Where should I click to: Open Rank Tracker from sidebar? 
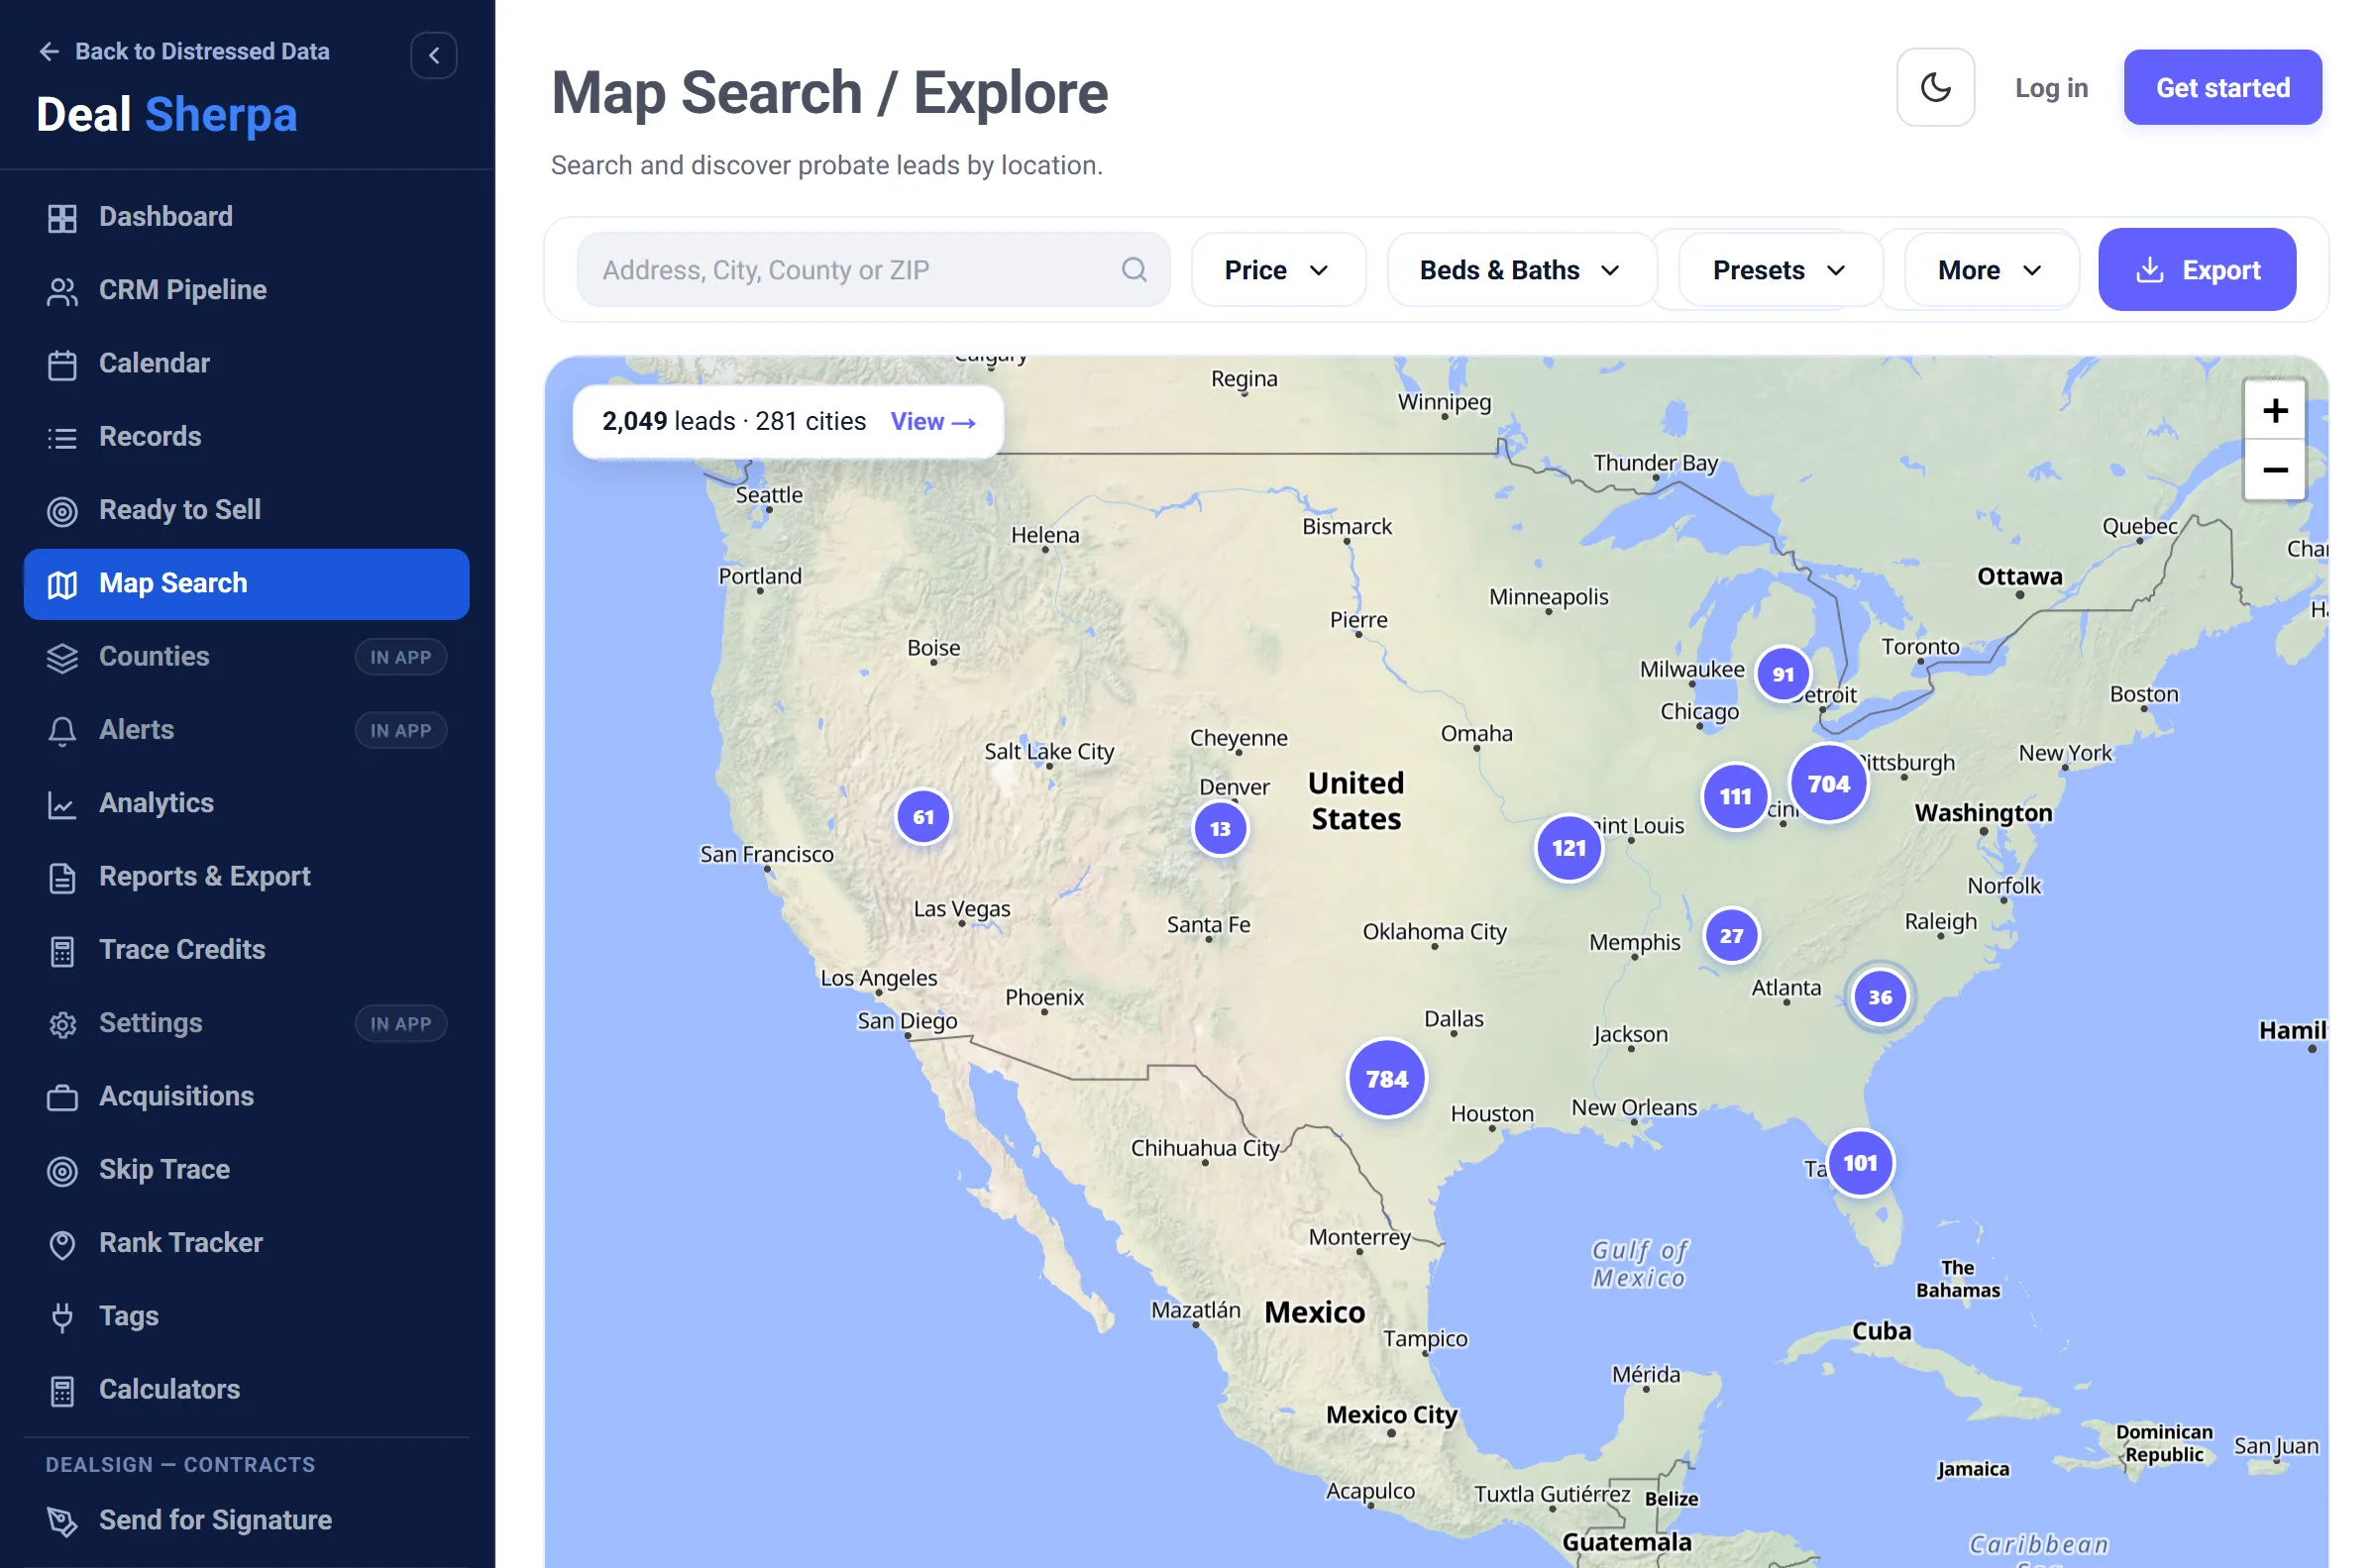tap(246, 1243)
